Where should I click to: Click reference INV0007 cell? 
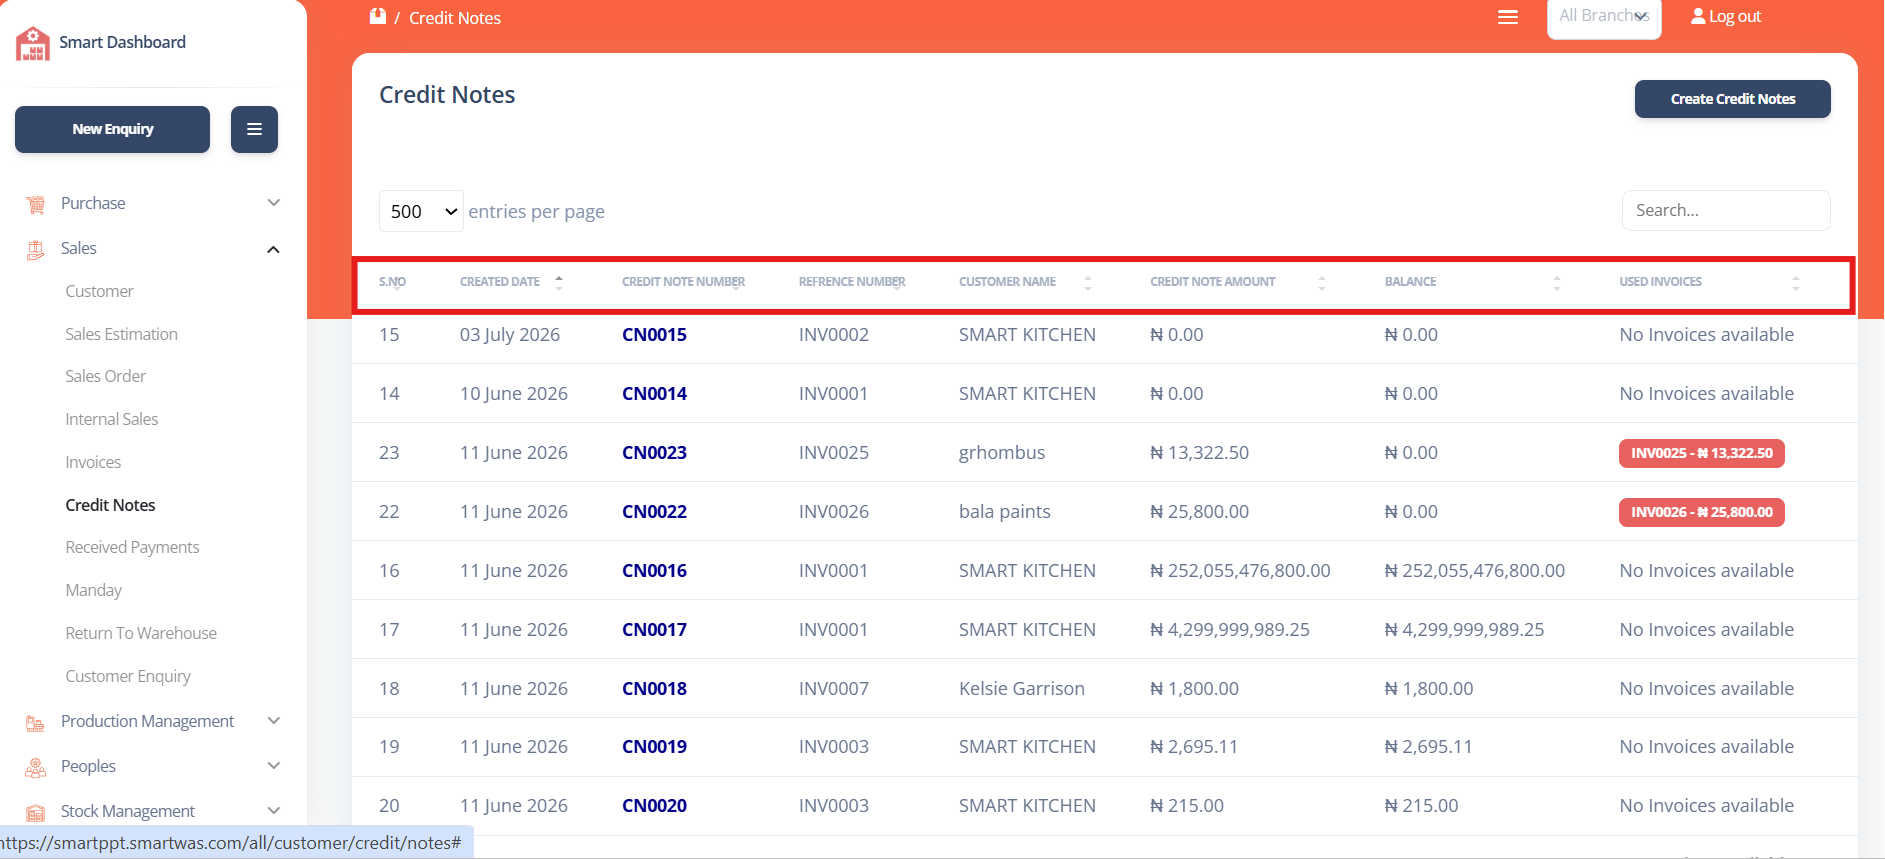[833, 689]
